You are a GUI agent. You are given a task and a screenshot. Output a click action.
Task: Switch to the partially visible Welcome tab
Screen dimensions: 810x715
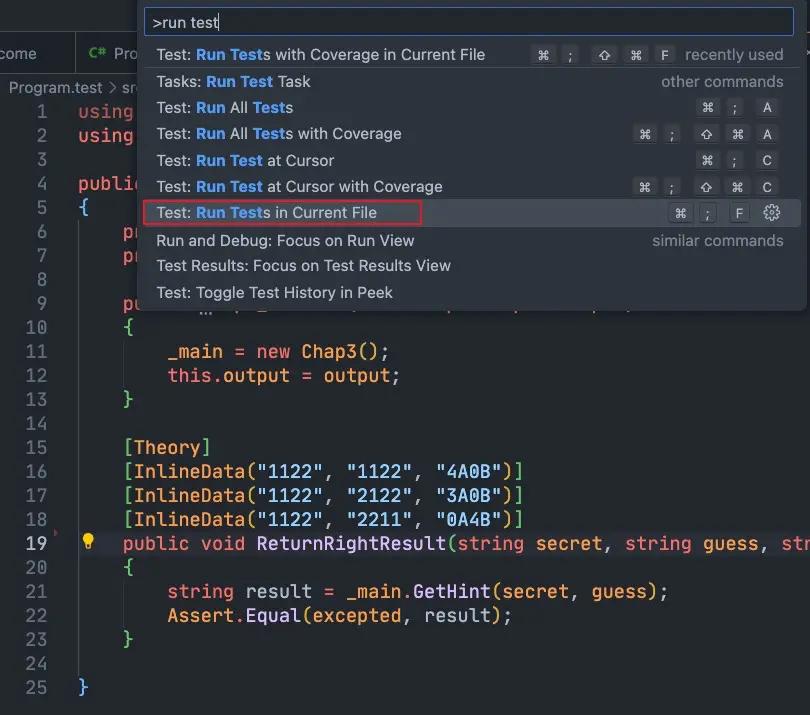[20, 54]
